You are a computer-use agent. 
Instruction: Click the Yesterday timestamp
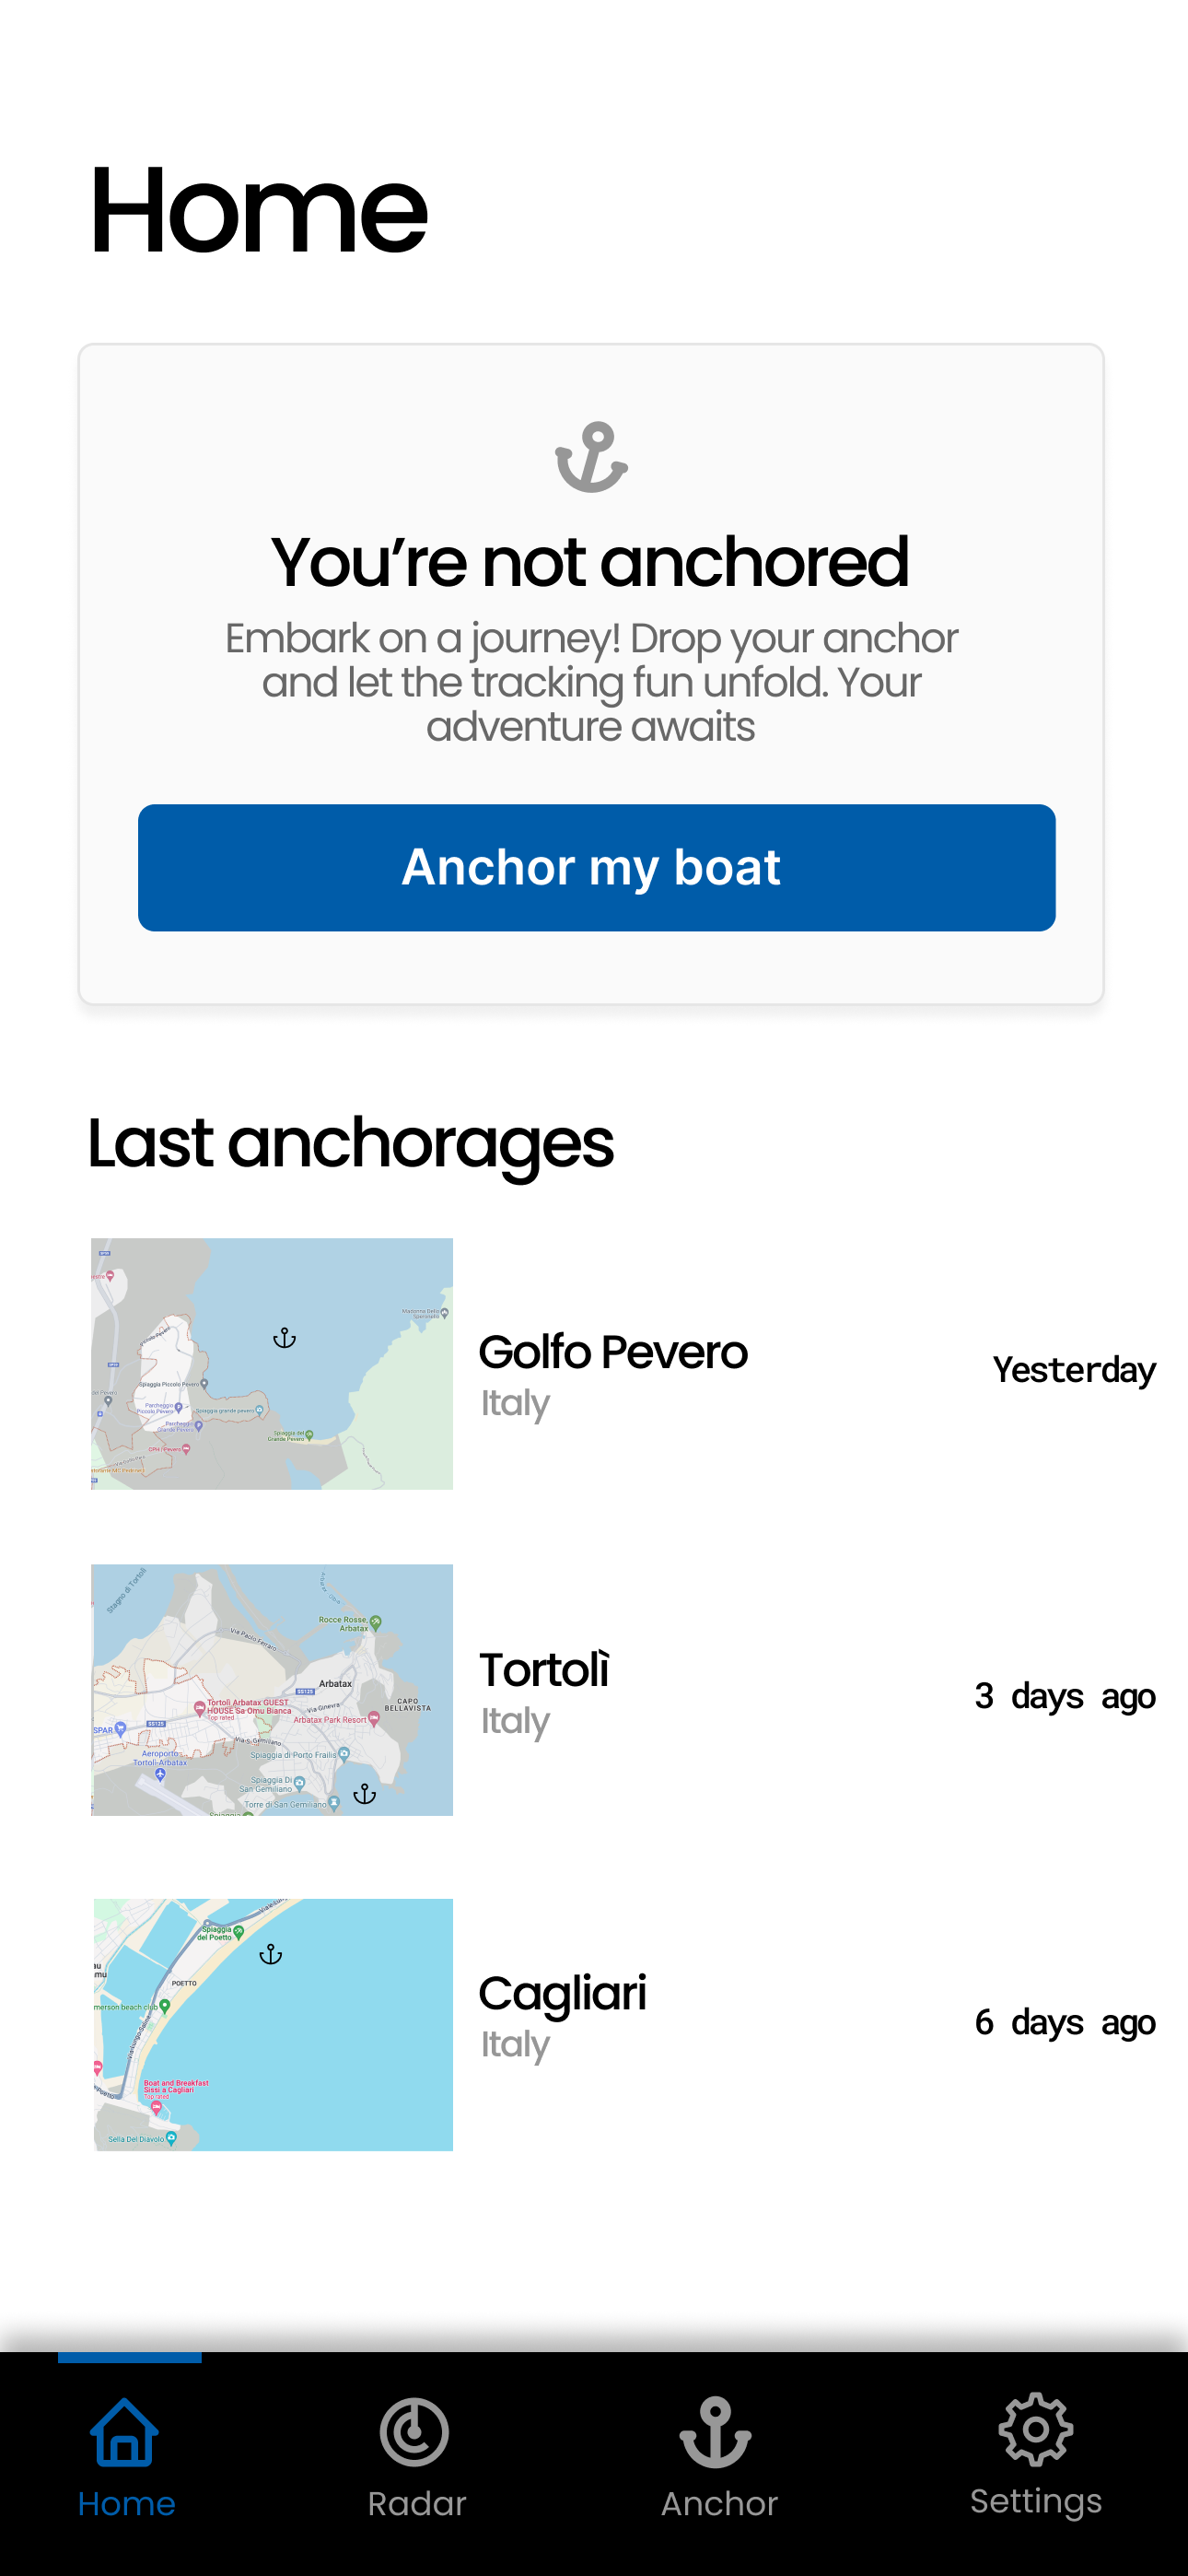pyautogui.click(x=1074, y=1370)
